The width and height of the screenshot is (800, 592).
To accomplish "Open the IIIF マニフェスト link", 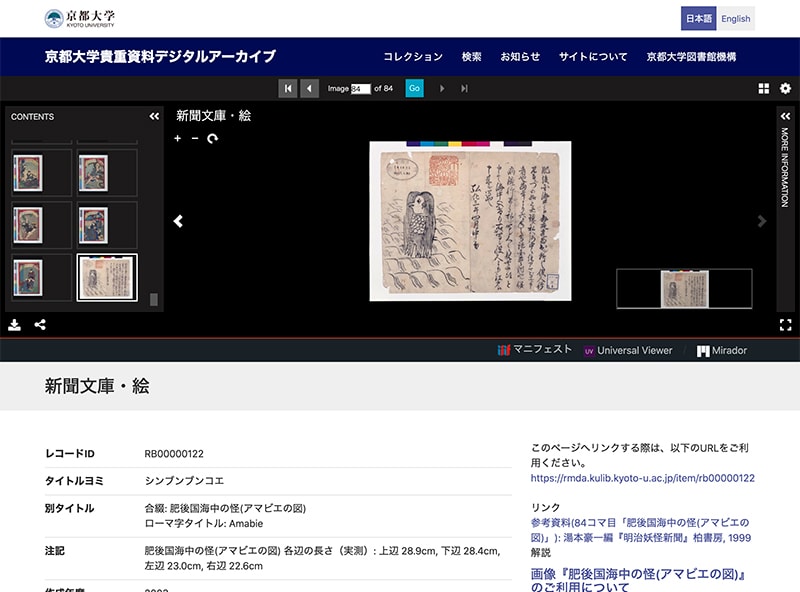I will (534, 350).
